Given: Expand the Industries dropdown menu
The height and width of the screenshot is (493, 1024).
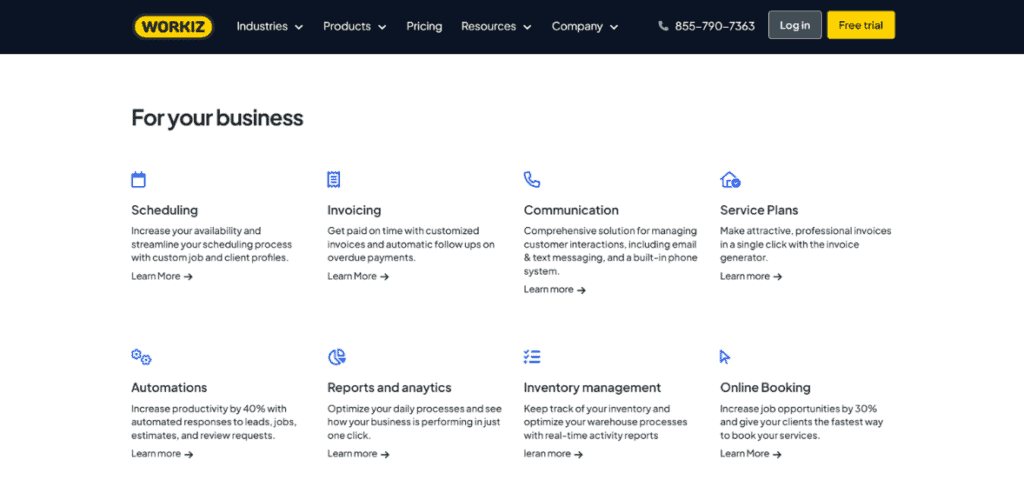Looking at the screenshot, I should (x=270, y=26).
